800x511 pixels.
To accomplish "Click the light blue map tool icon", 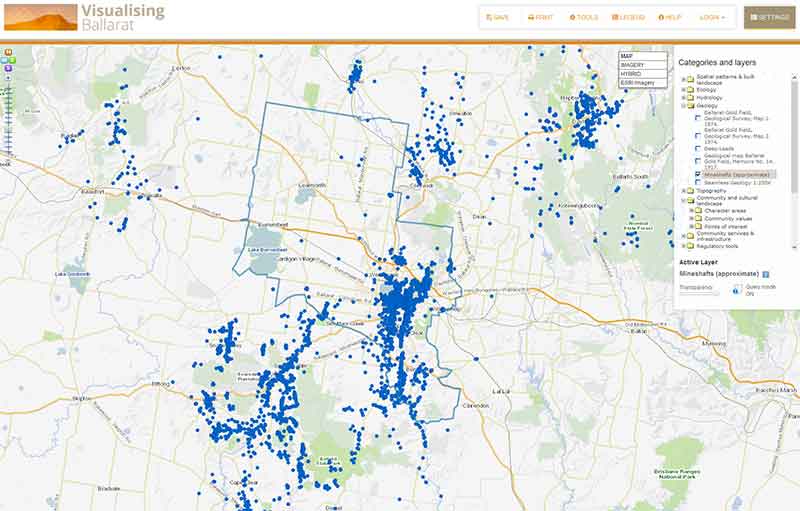I will (x=4, y=60).
